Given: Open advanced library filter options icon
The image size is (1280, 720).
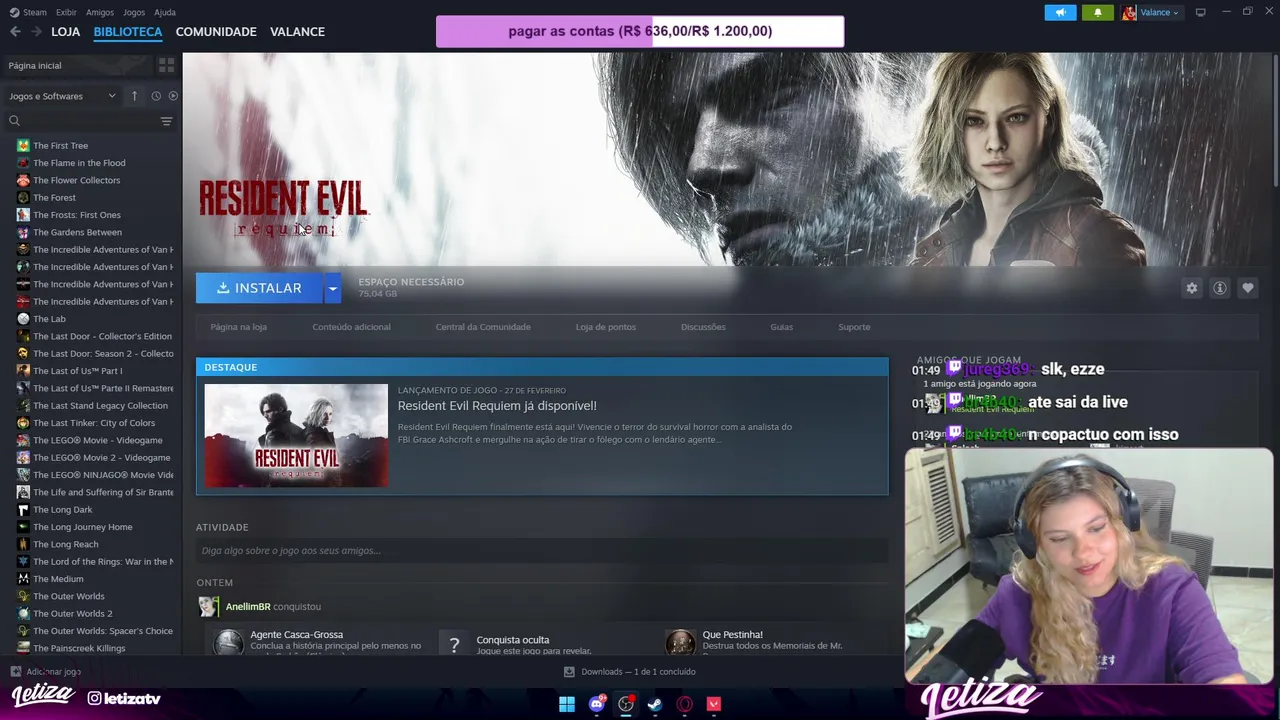Looking at the screenshot, I should [x=166, y=121].
